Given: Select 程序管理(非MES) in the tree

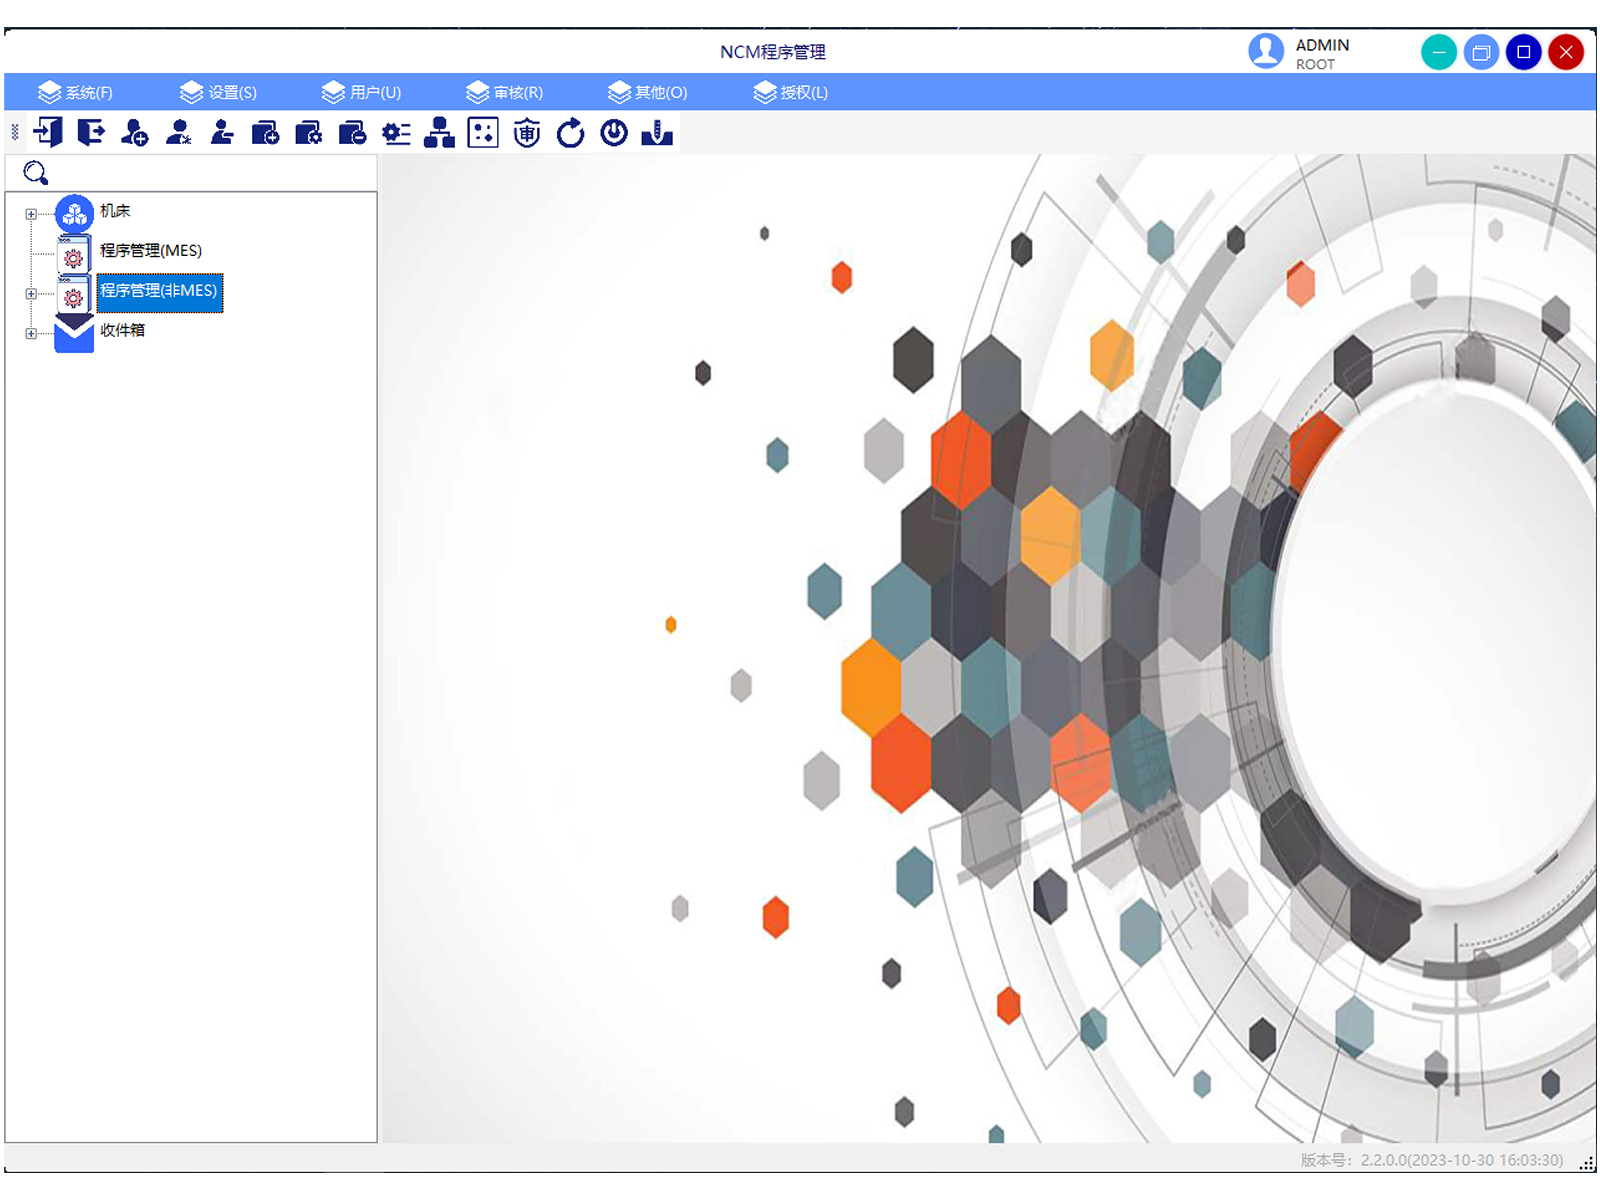Looking at the screenshot, I should tap(159, 291).
